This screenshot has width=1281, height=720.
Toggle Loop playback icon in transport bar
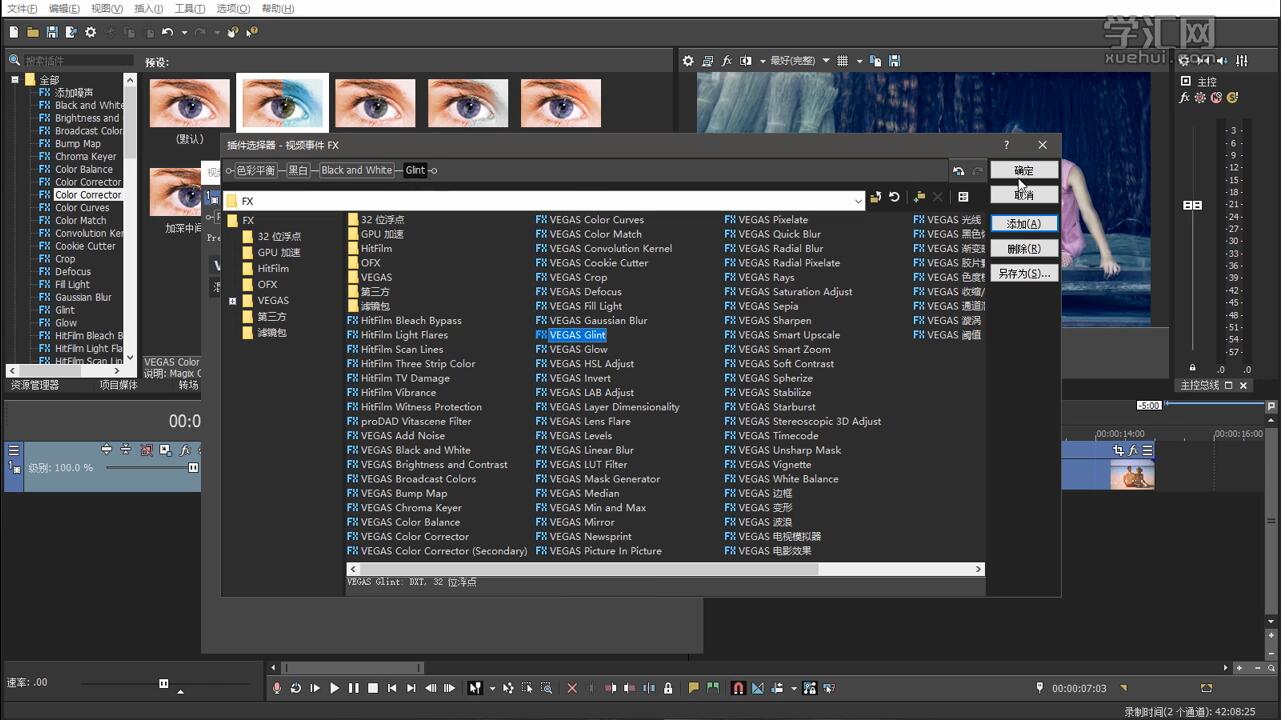coord(296,688)
